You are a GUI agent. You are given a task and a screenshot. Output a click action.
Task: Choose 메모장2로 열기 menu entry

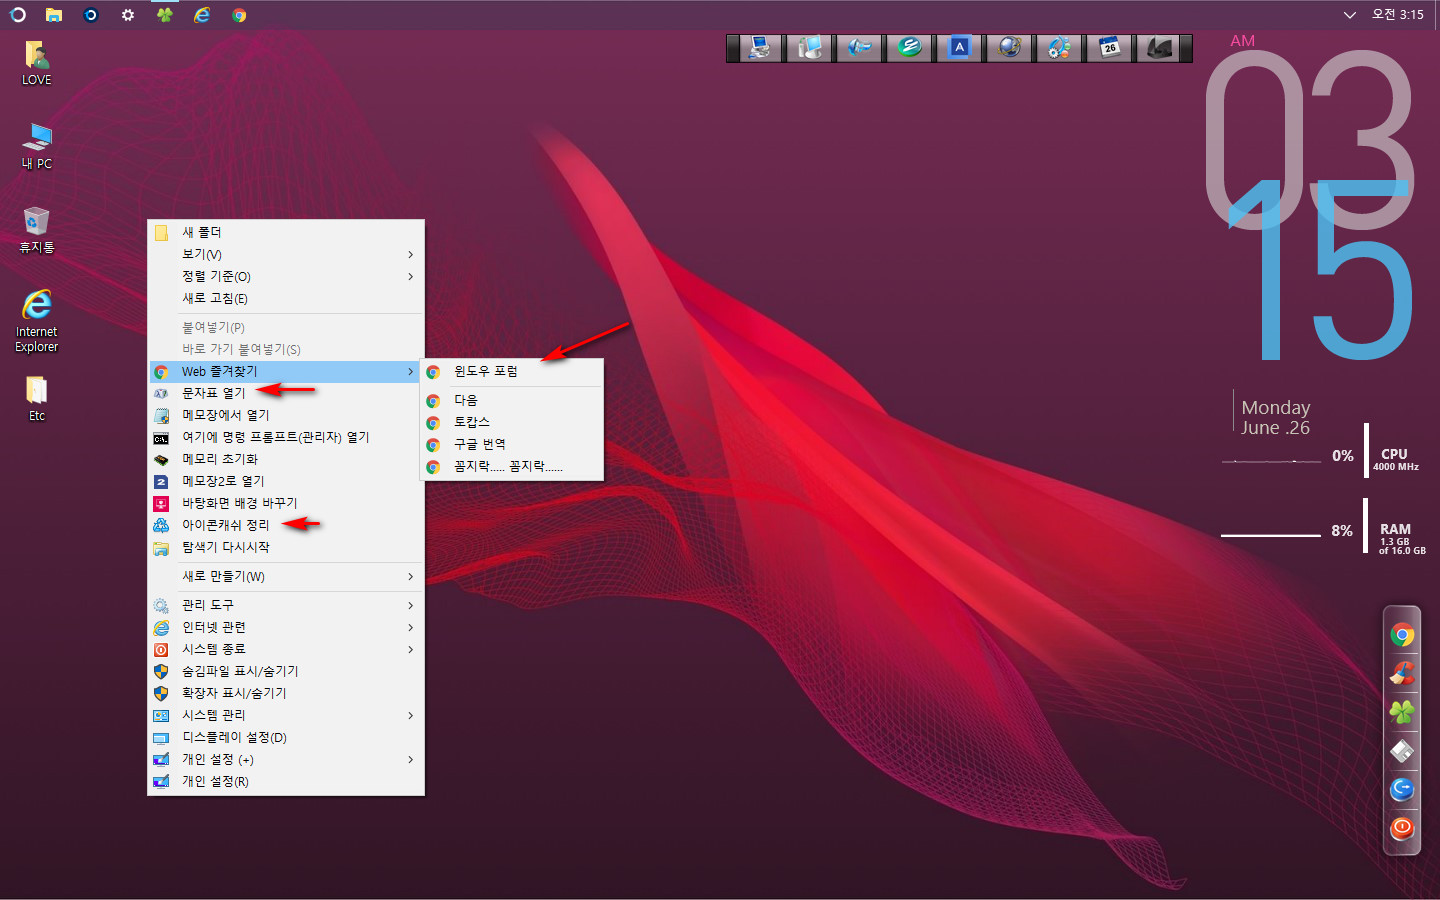[x=286, y=481]
